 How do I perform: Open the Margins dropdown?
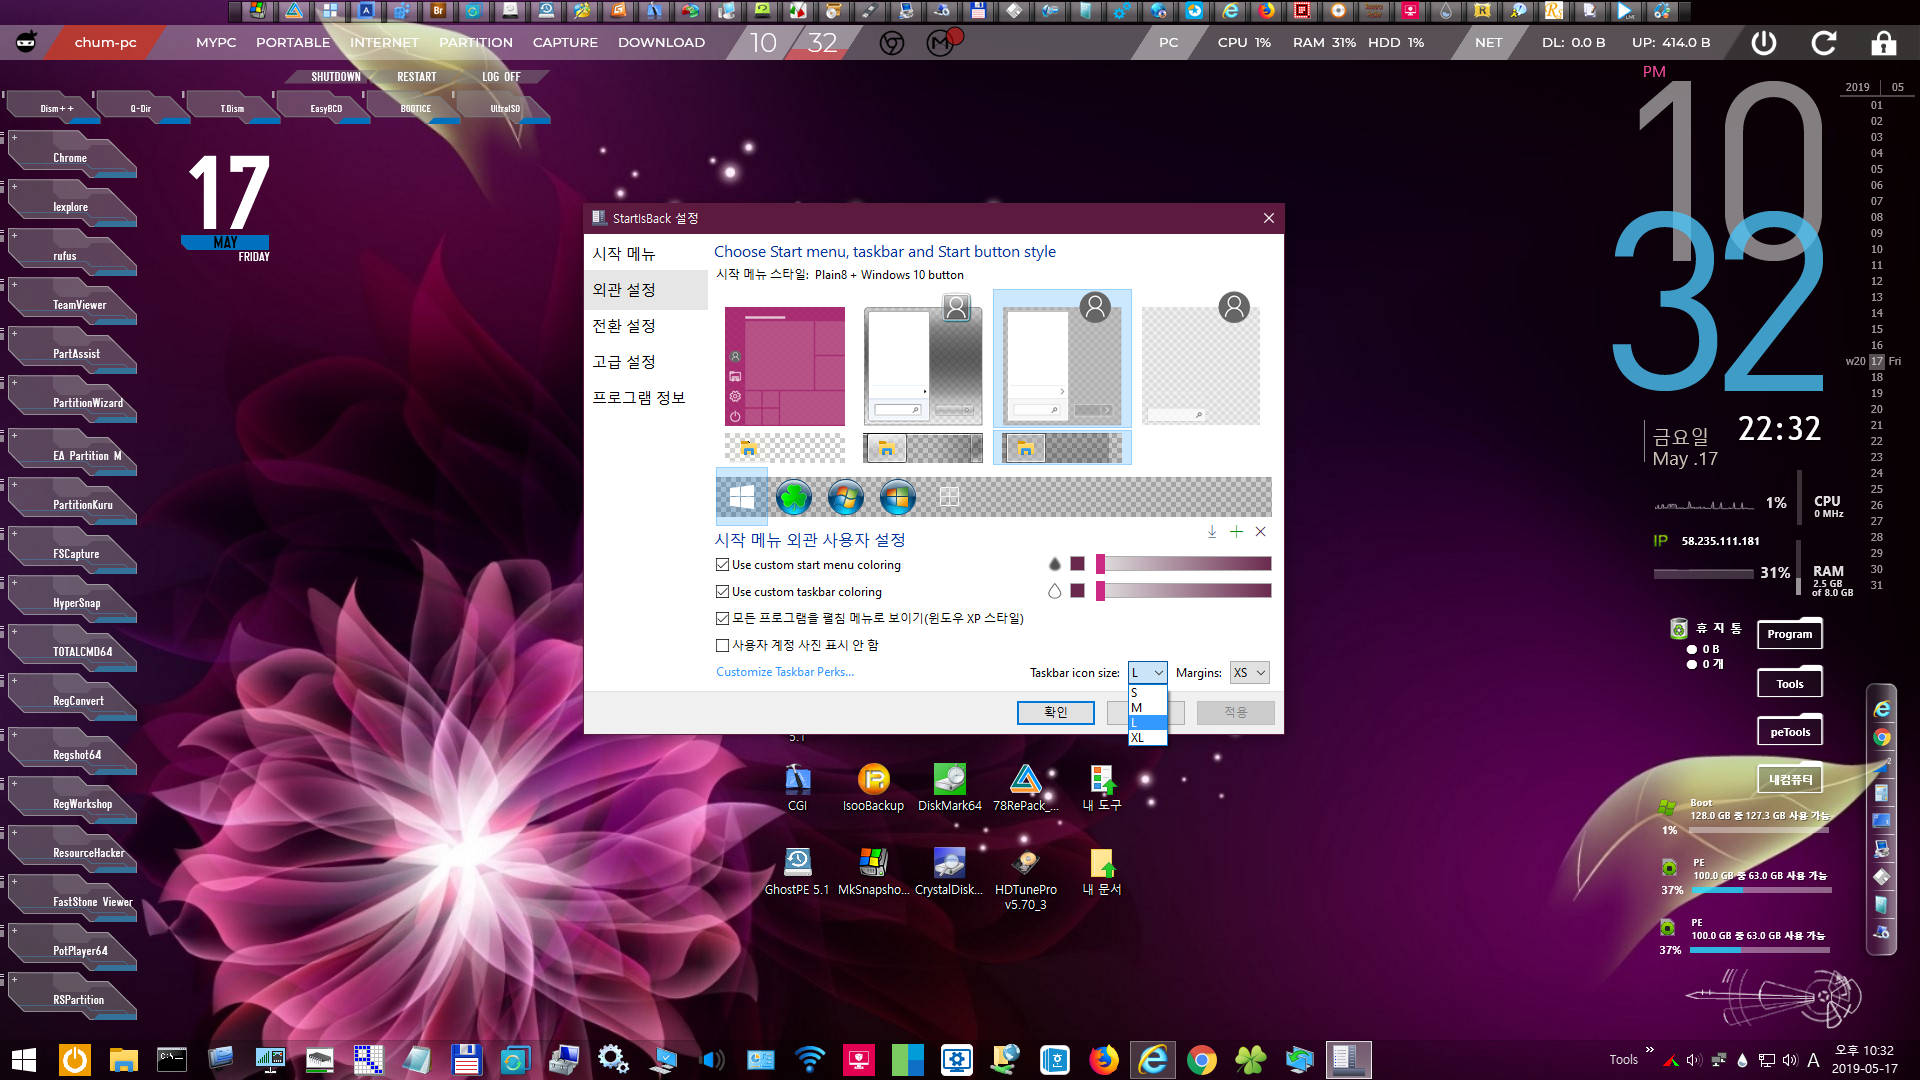coord(1249,673)
